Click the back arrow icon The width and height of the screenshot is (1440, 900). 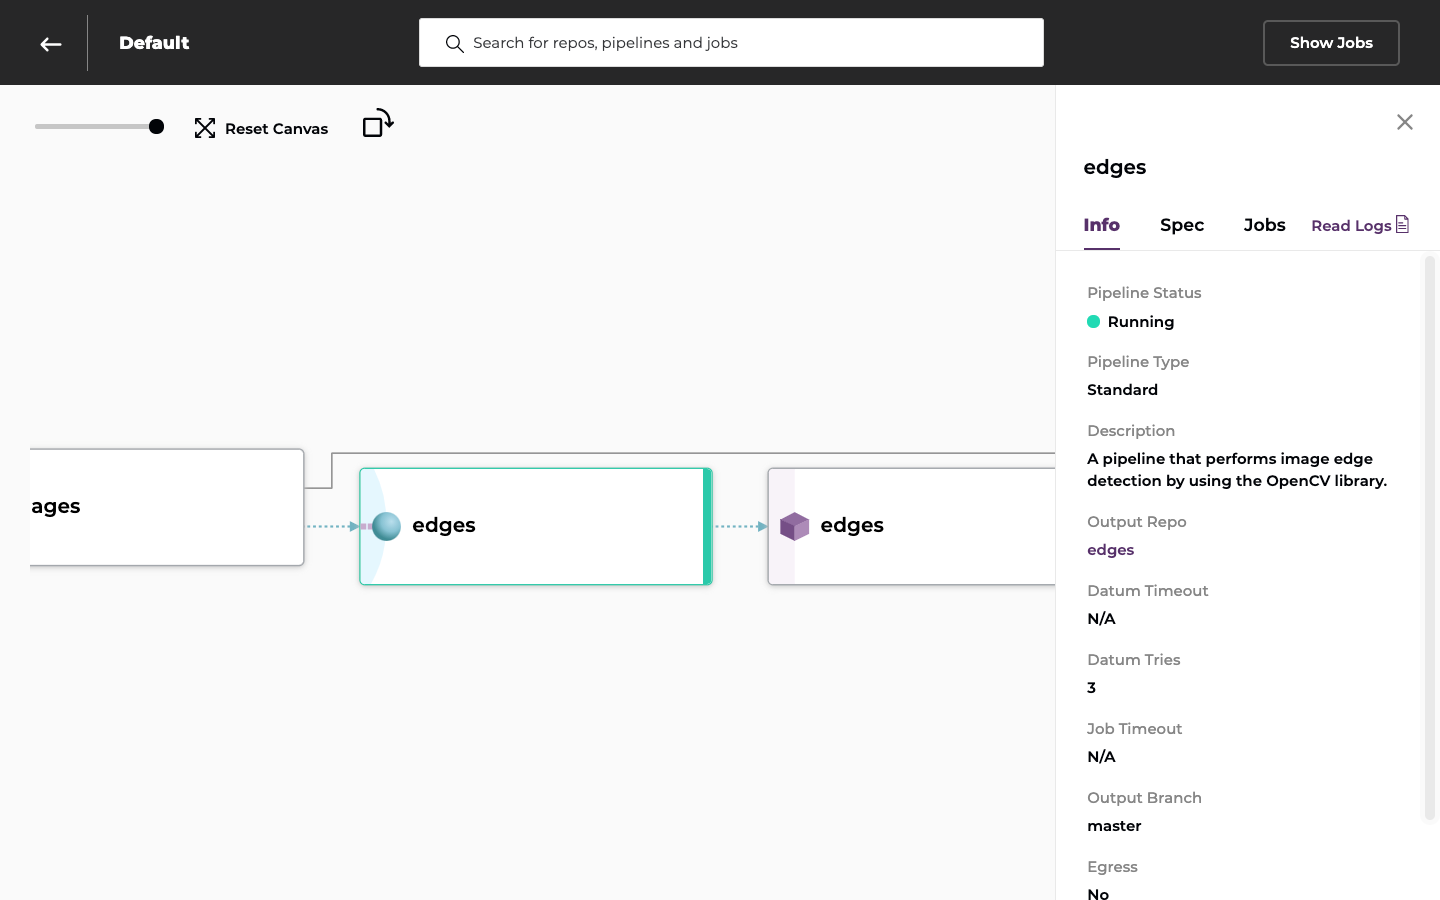(51, 44)
